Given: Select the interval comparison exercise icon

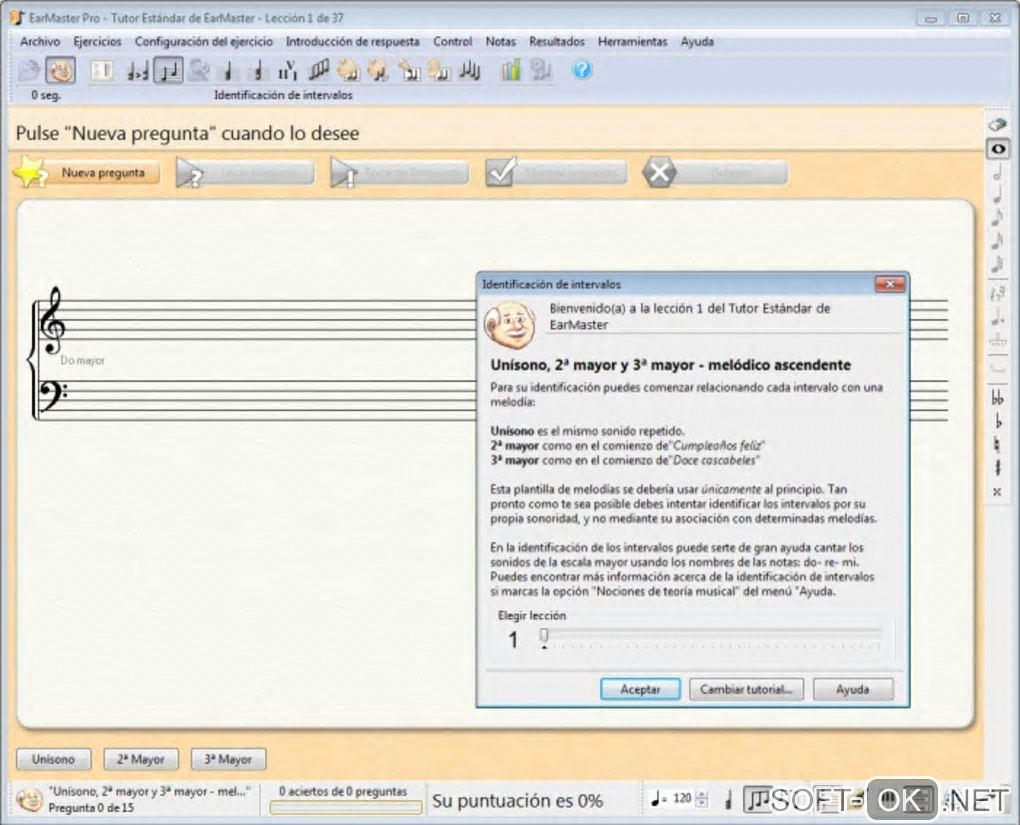Looking at the screenshot, I should coord(137,70).
